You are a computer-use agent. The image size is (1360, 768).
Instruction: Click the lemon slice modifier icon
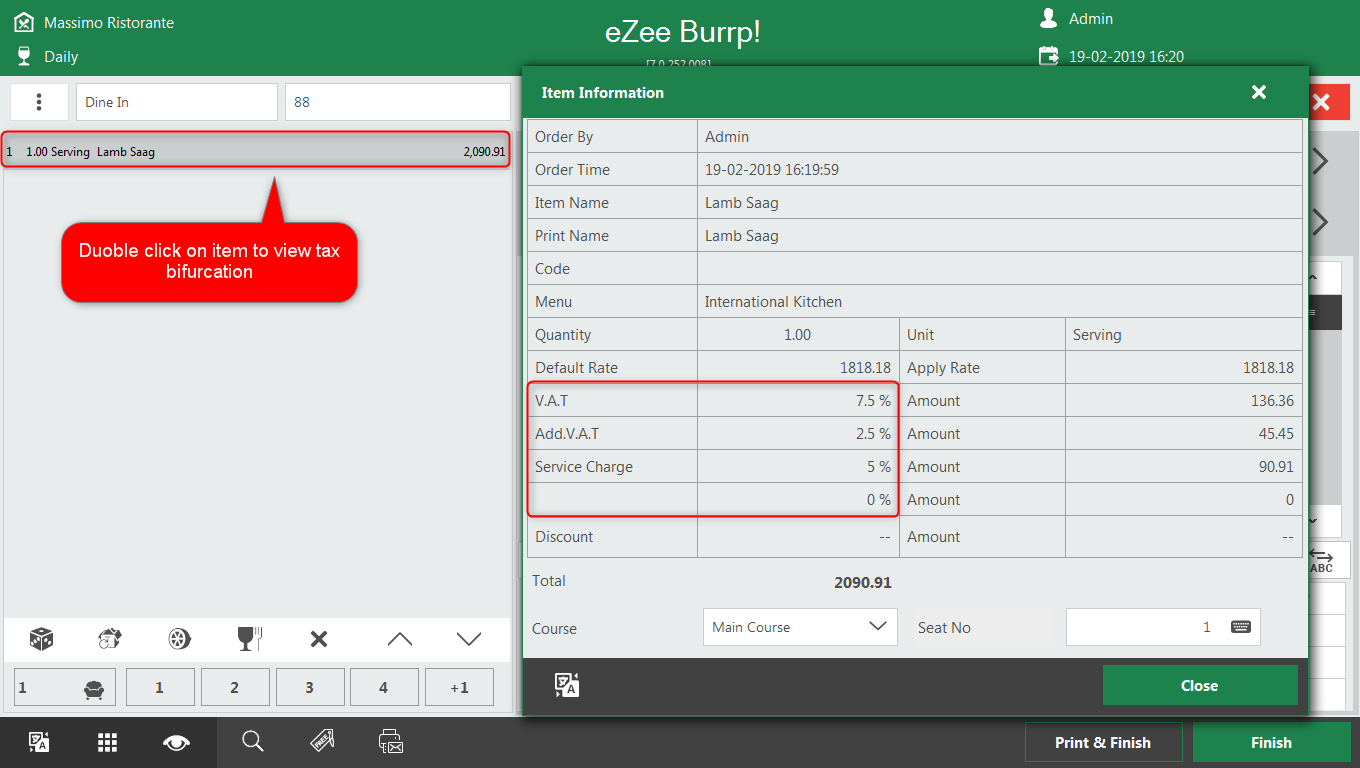(x=179, y=639)
